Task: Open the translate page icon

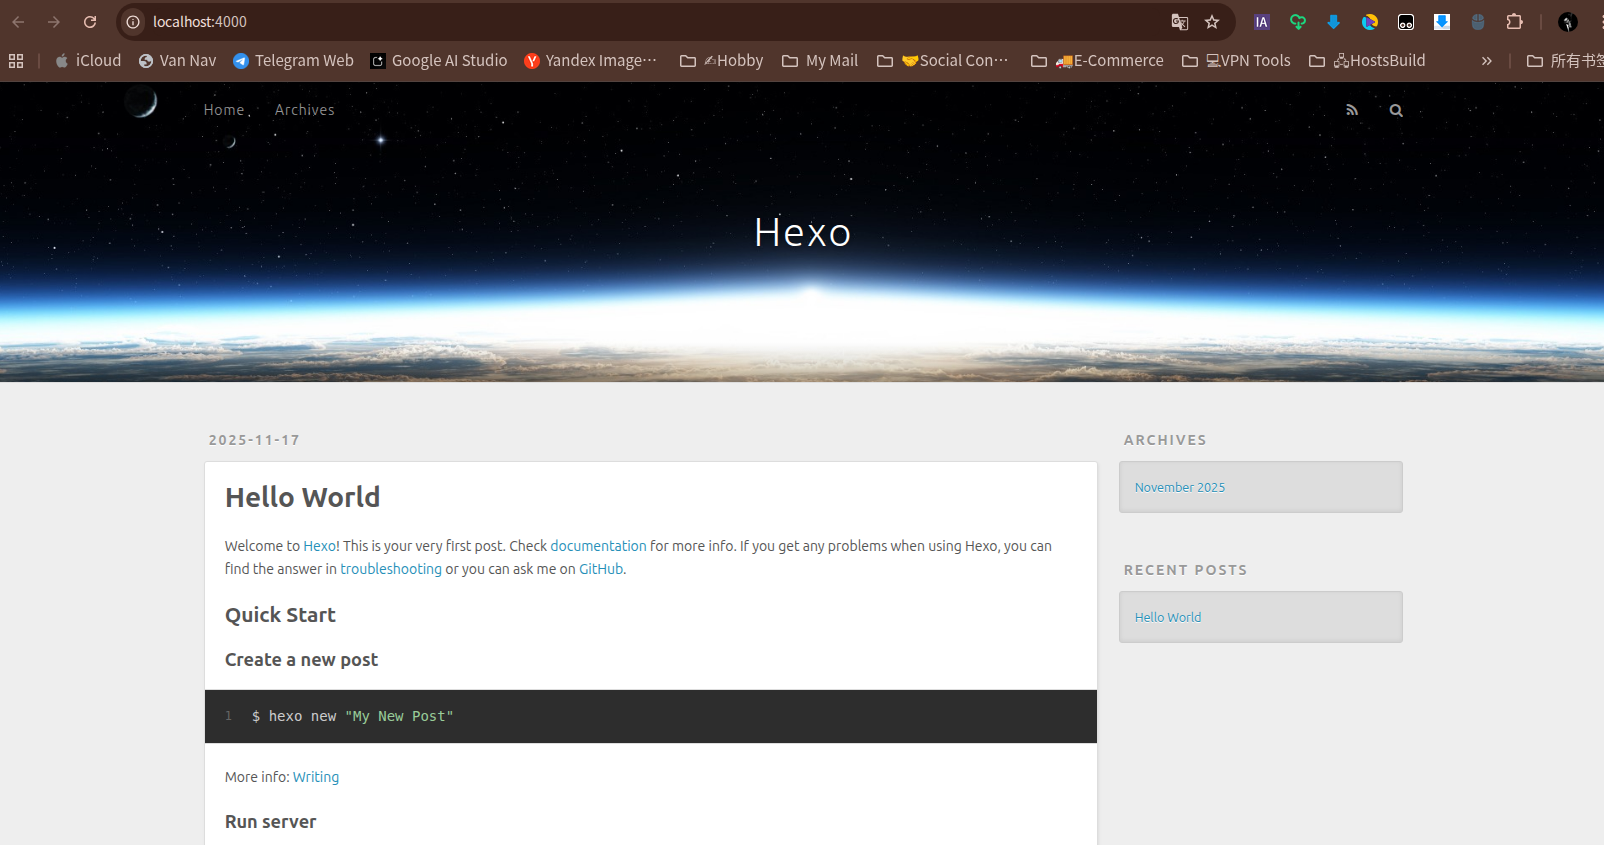Action: click(1180, 22)
